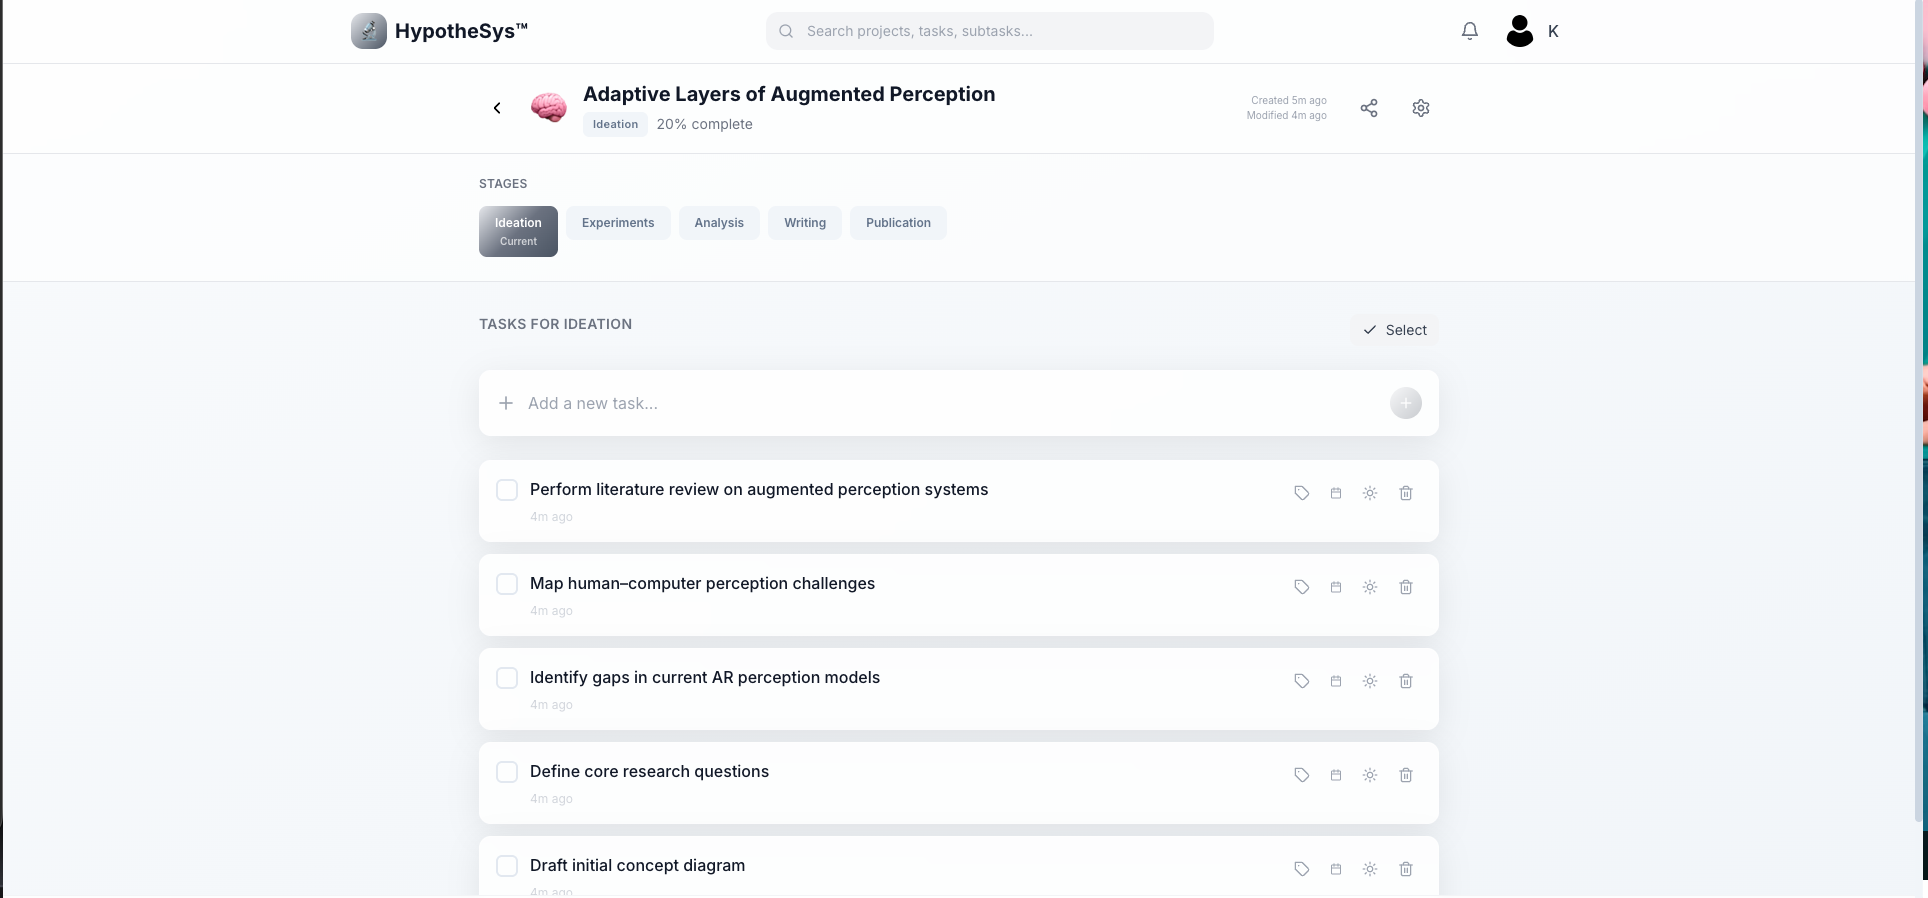Open calendar icon for 'Identify gaps' task
This screenshot has height=898, width=1928.
click(1335, 681)
